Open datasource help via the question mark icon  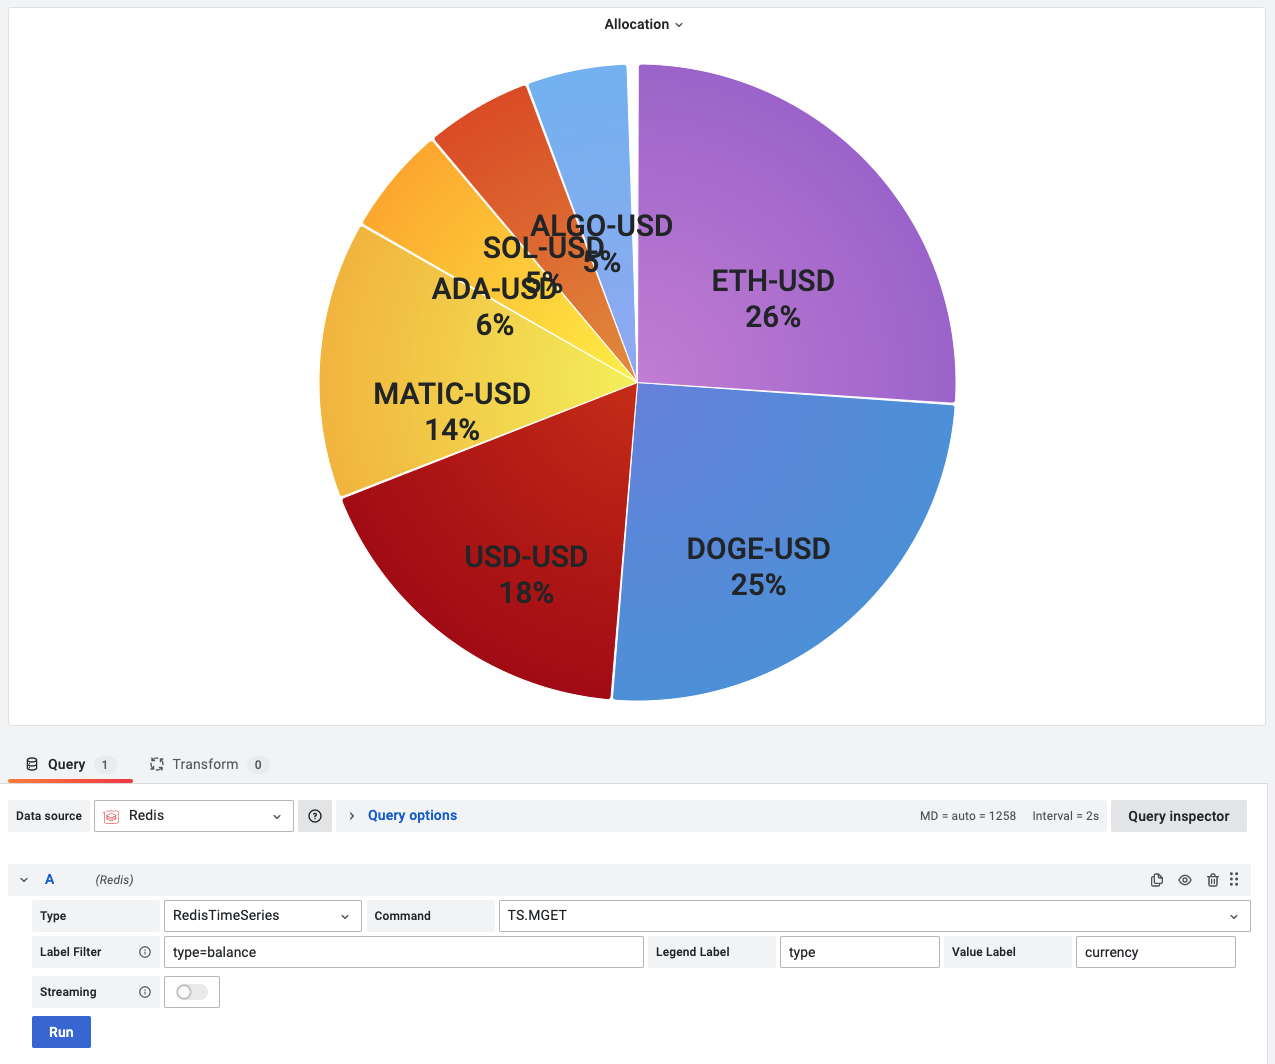314,815
